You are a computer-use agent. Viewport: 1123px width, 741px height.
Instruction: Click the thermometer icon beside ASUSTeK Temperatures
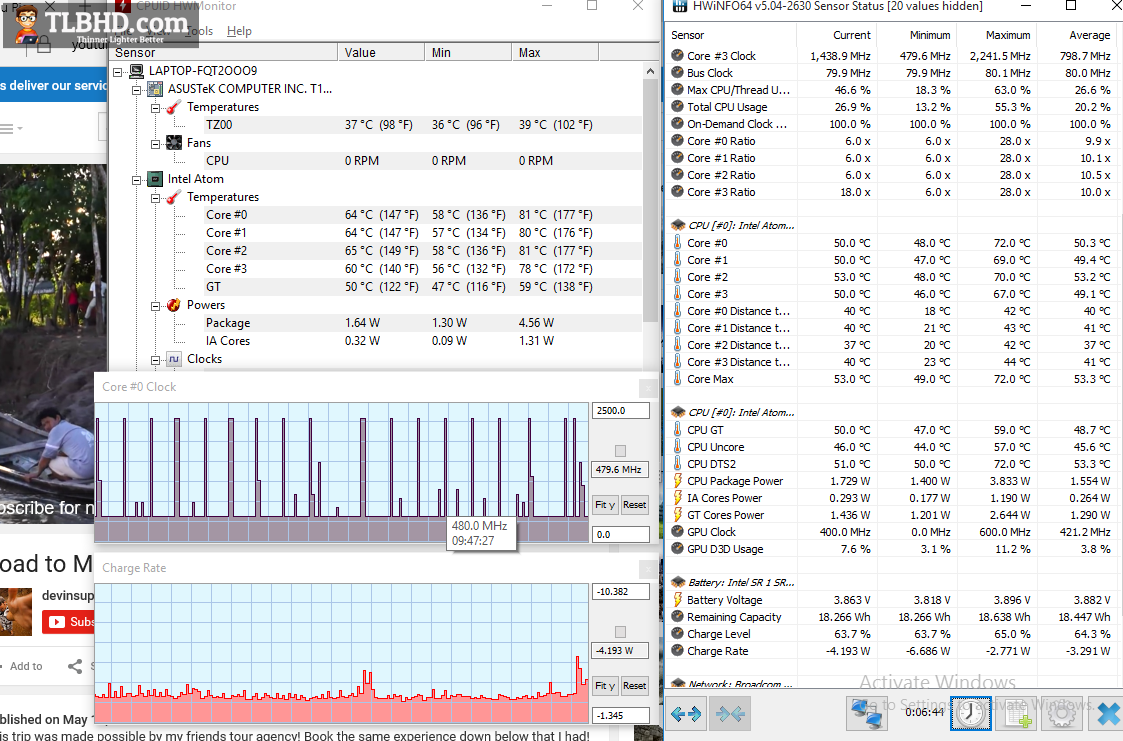pos(174,107)
